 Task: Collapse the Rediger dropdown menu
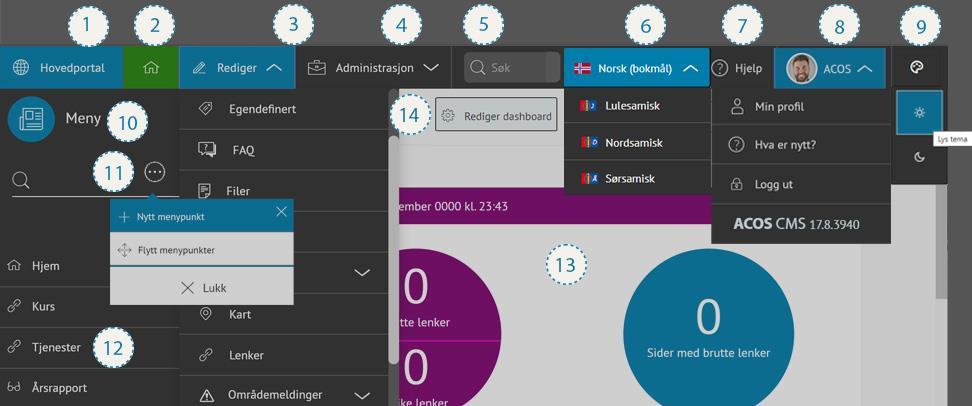tap(274, 68)
